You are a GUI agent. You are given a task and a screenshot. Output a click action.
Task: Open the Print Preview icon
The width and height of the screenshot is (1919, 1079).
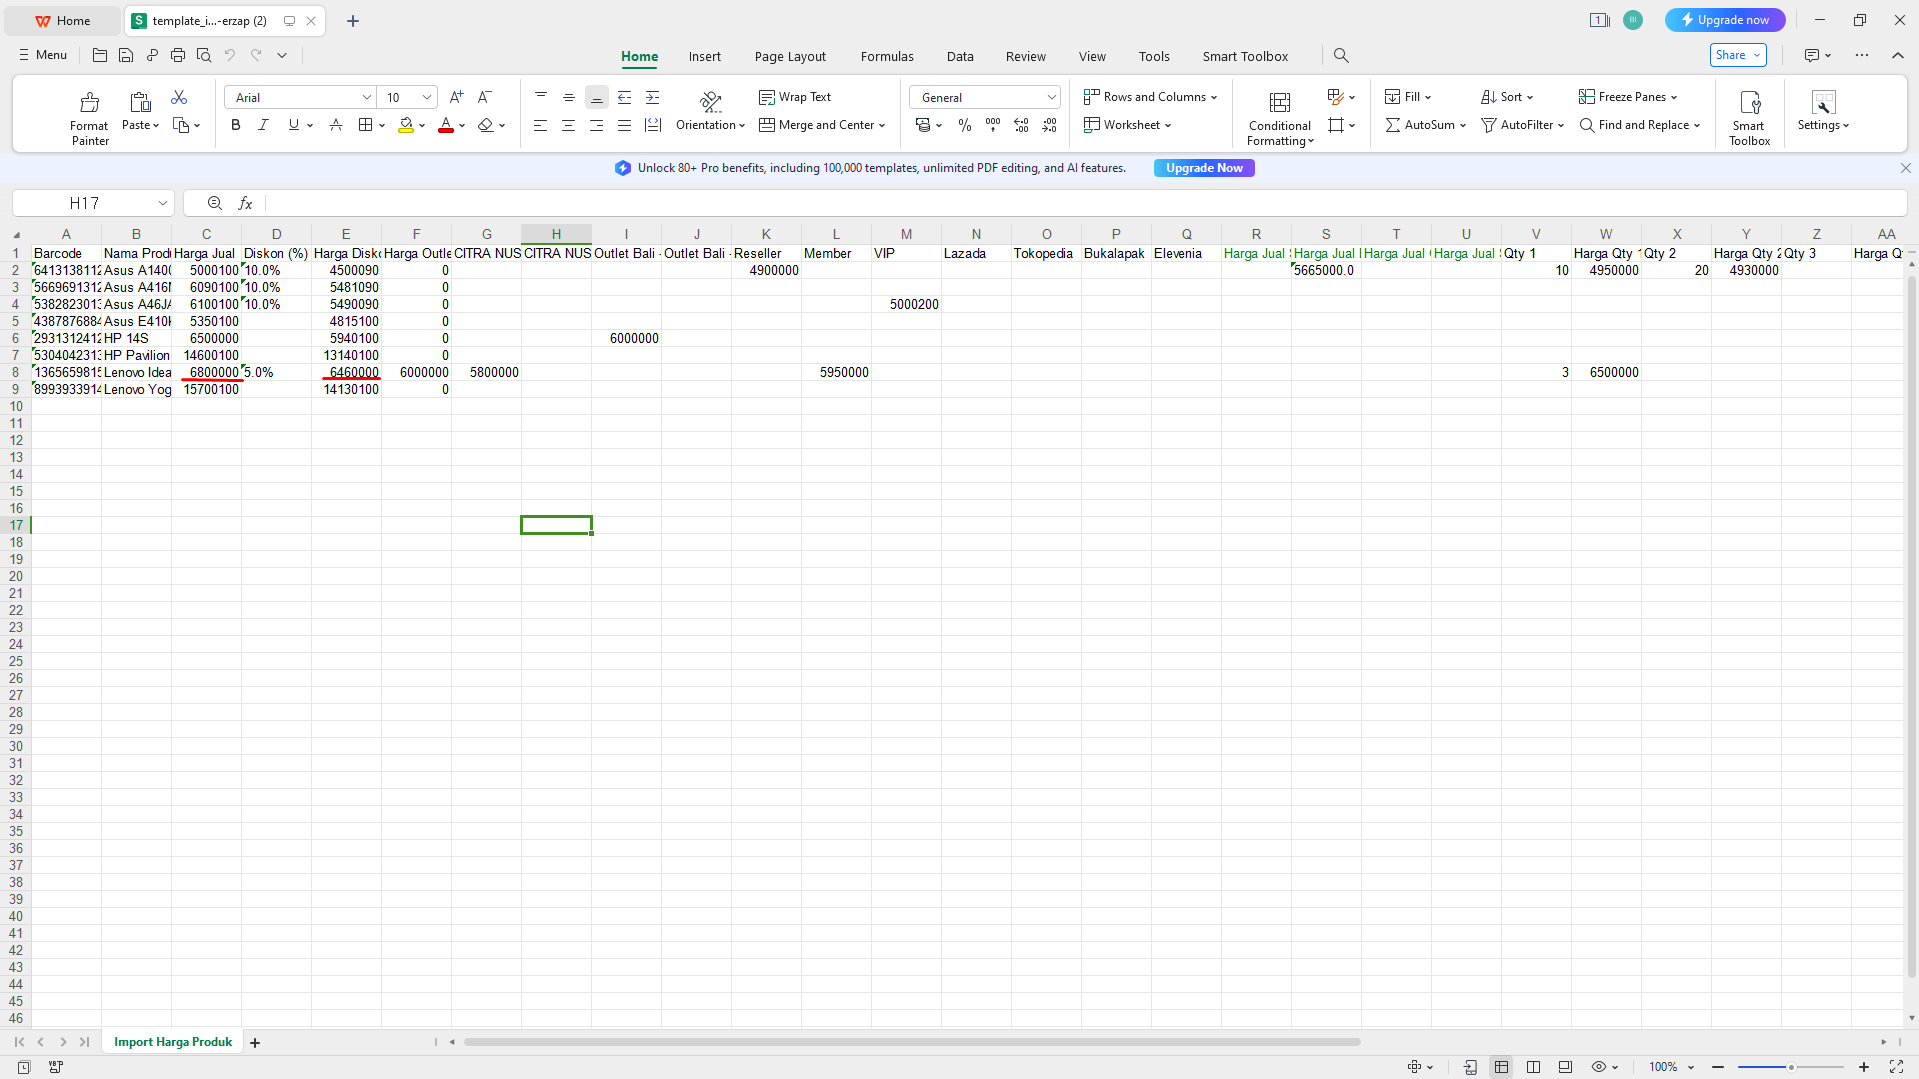coord(204,55)
